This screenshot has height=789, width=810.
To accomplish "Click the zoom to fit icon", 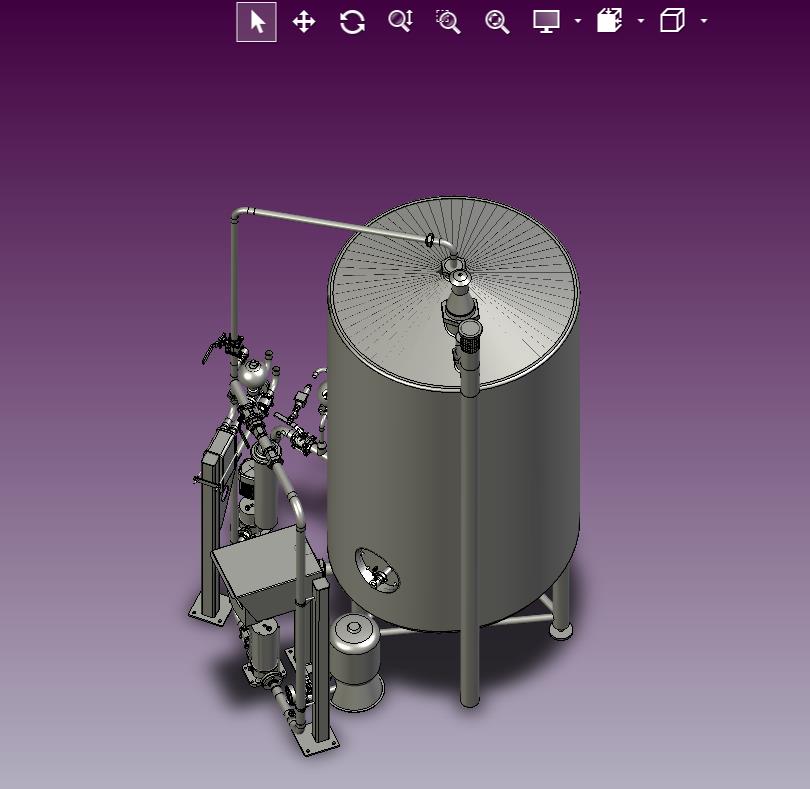I will point(497,22).
